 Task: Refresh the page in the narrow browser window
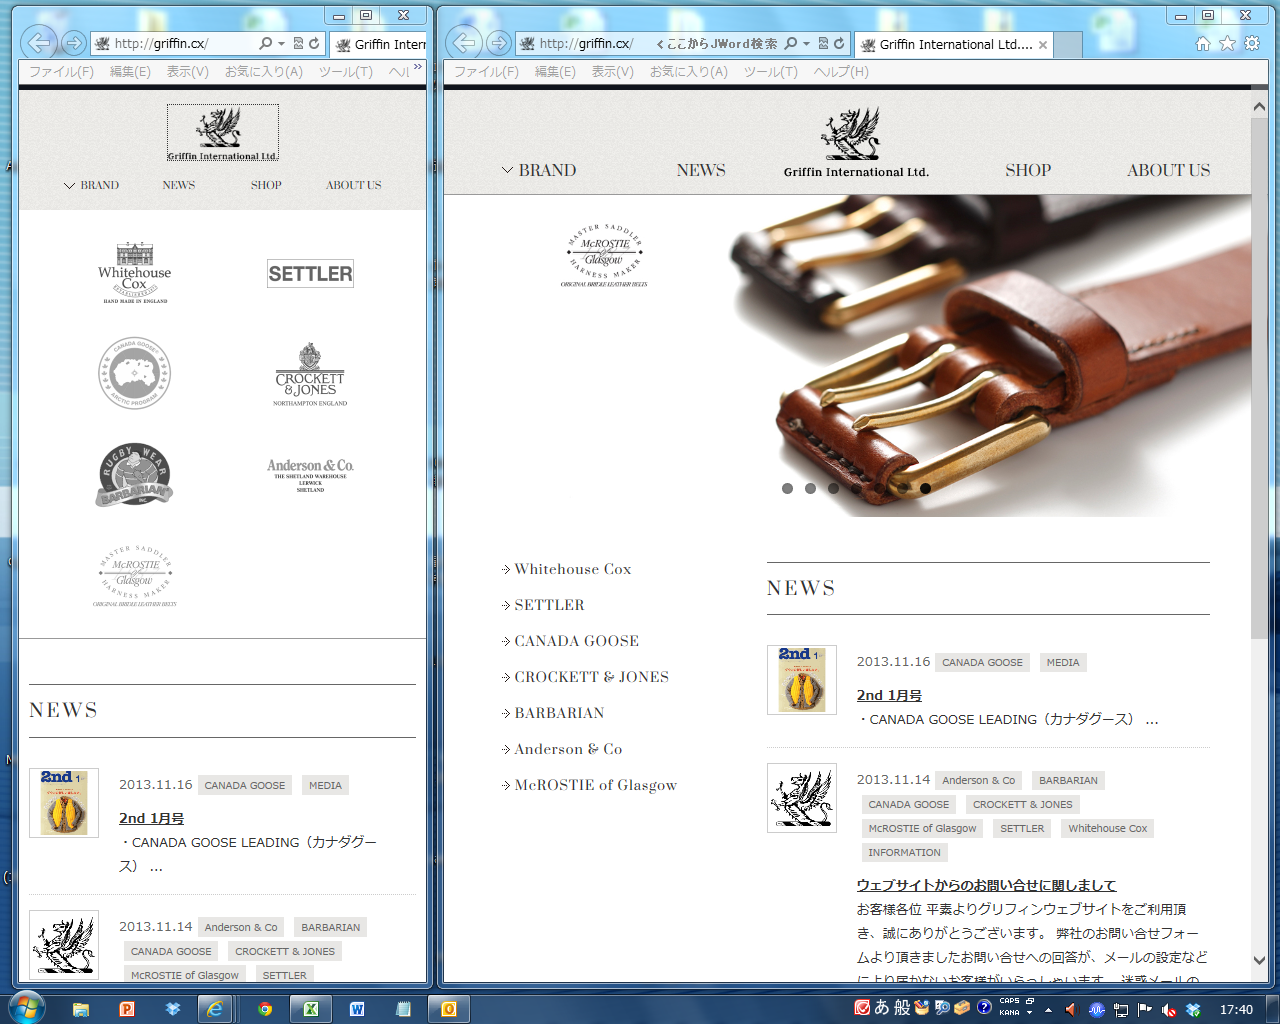314,43
